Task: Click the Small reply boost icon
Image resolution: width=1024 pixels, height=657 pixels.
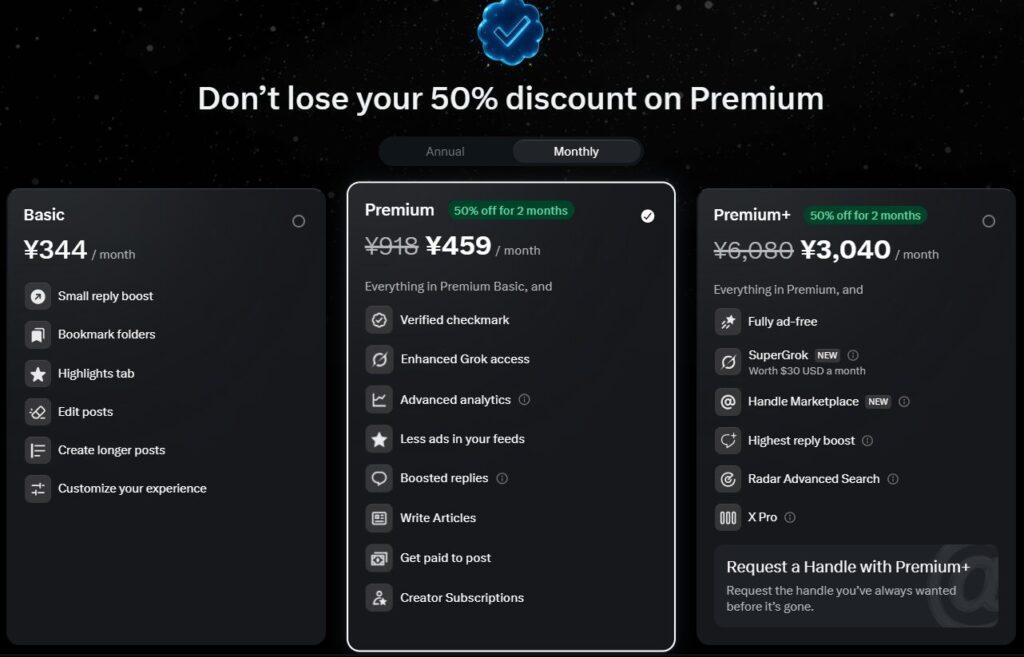Action: tap(38, 296)
